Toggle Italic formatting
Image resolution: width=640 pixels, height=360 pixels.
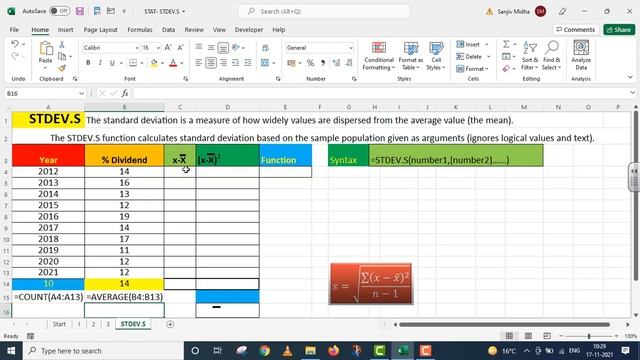100,63
